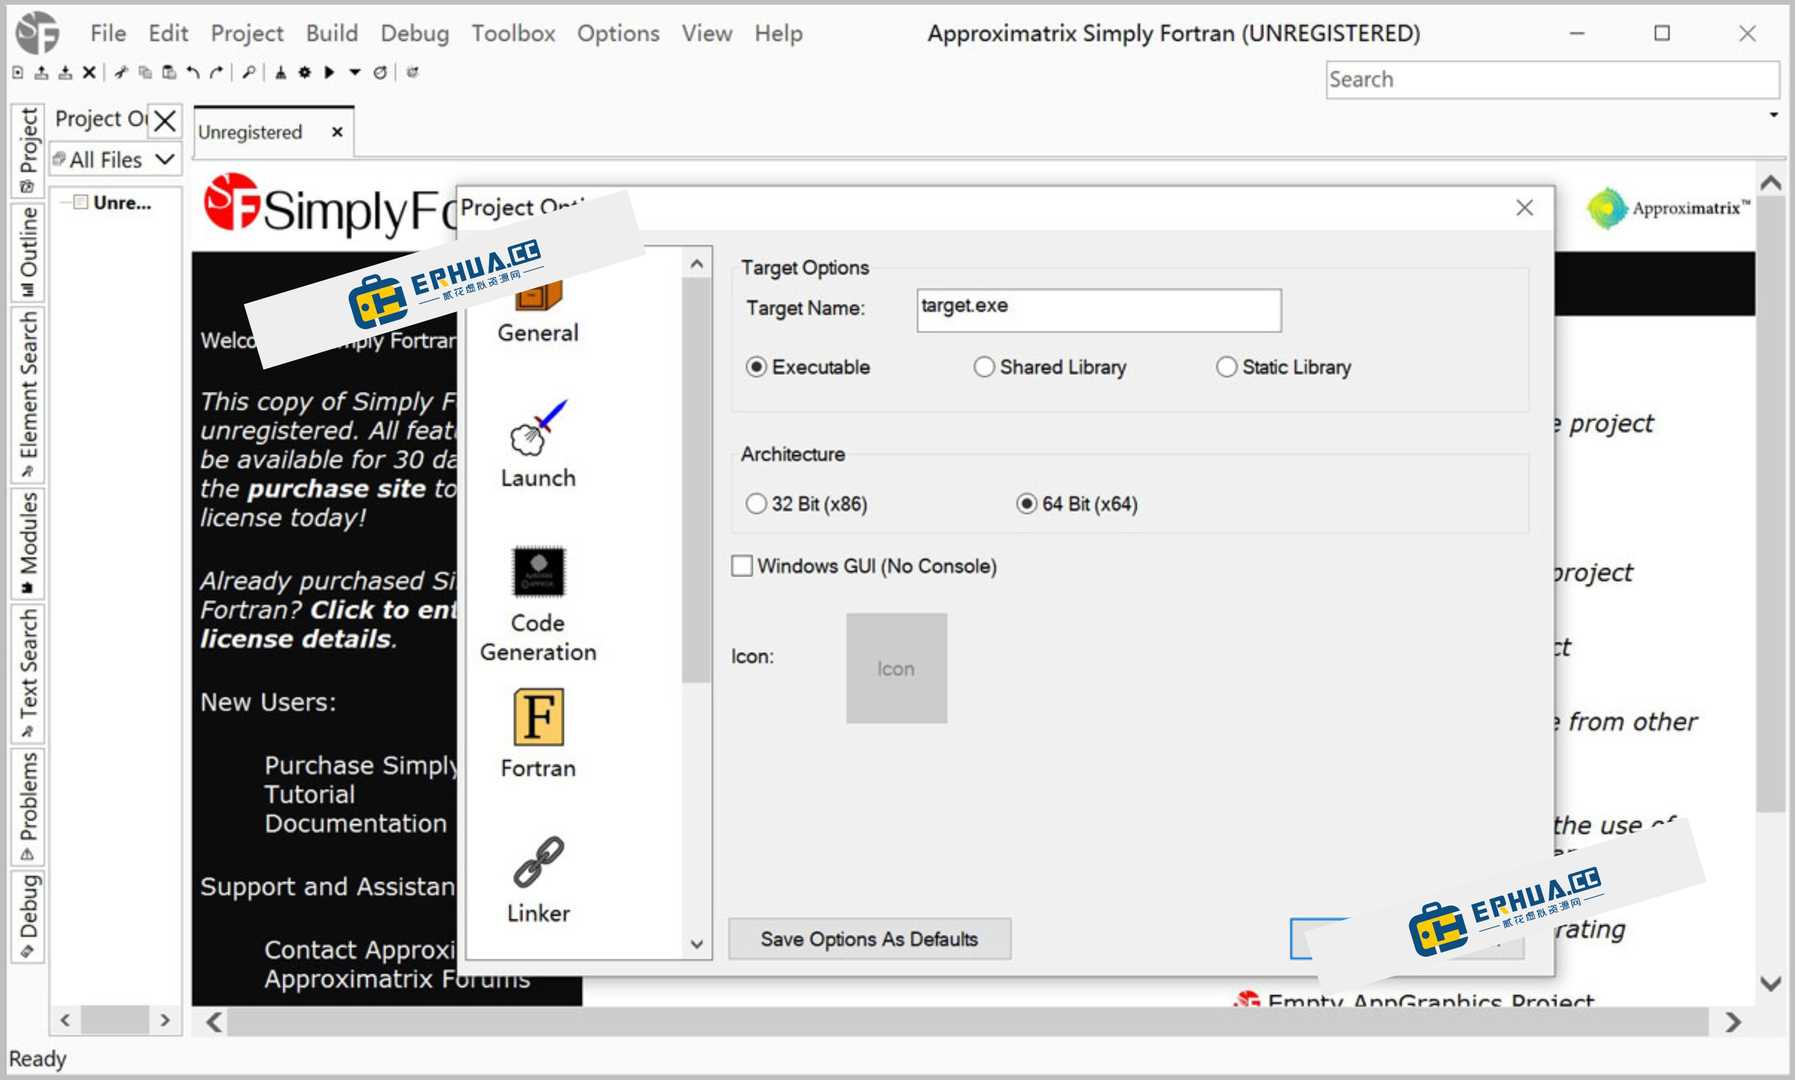The image size is (1795, 1080).
Task: Click the Paste toolbar icon
Action: click(x=169, y=72)
